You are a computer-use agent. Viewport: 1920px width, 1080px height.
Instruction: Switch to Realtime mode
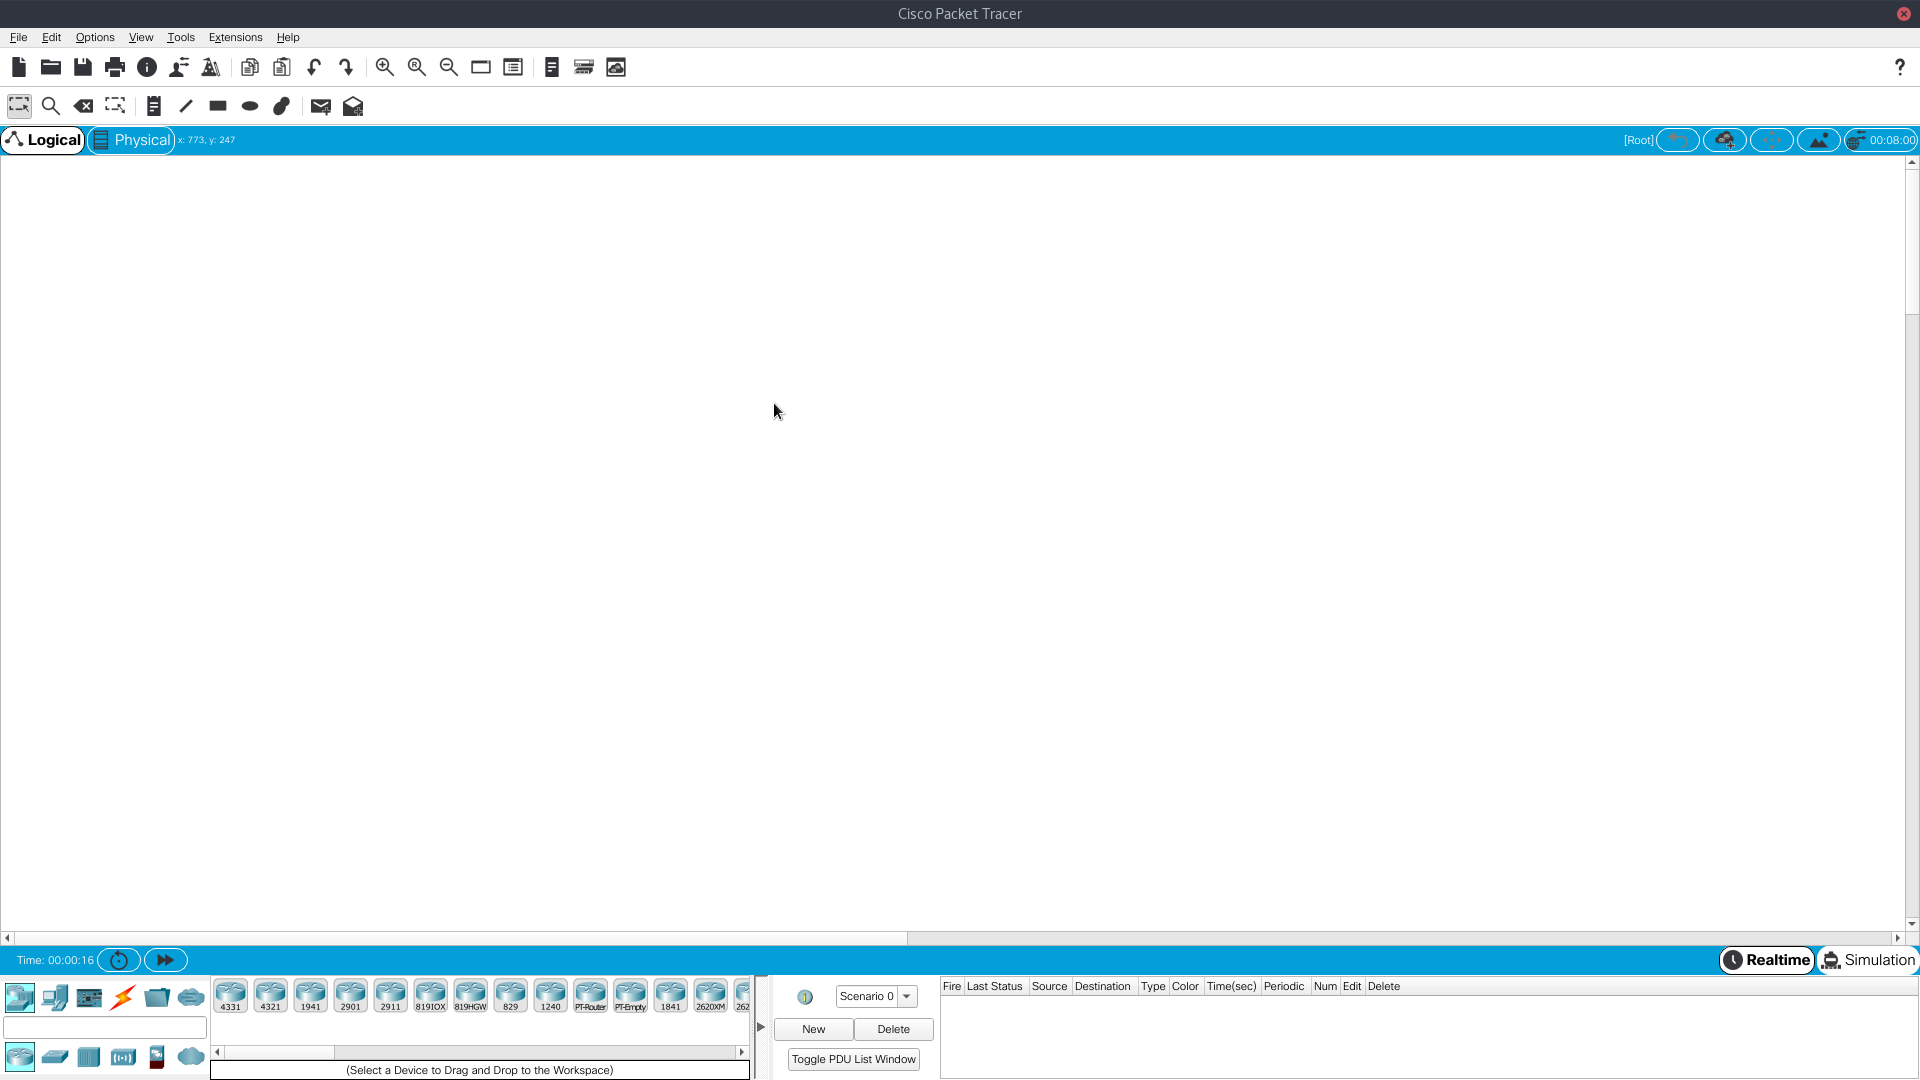point(1766,960)
